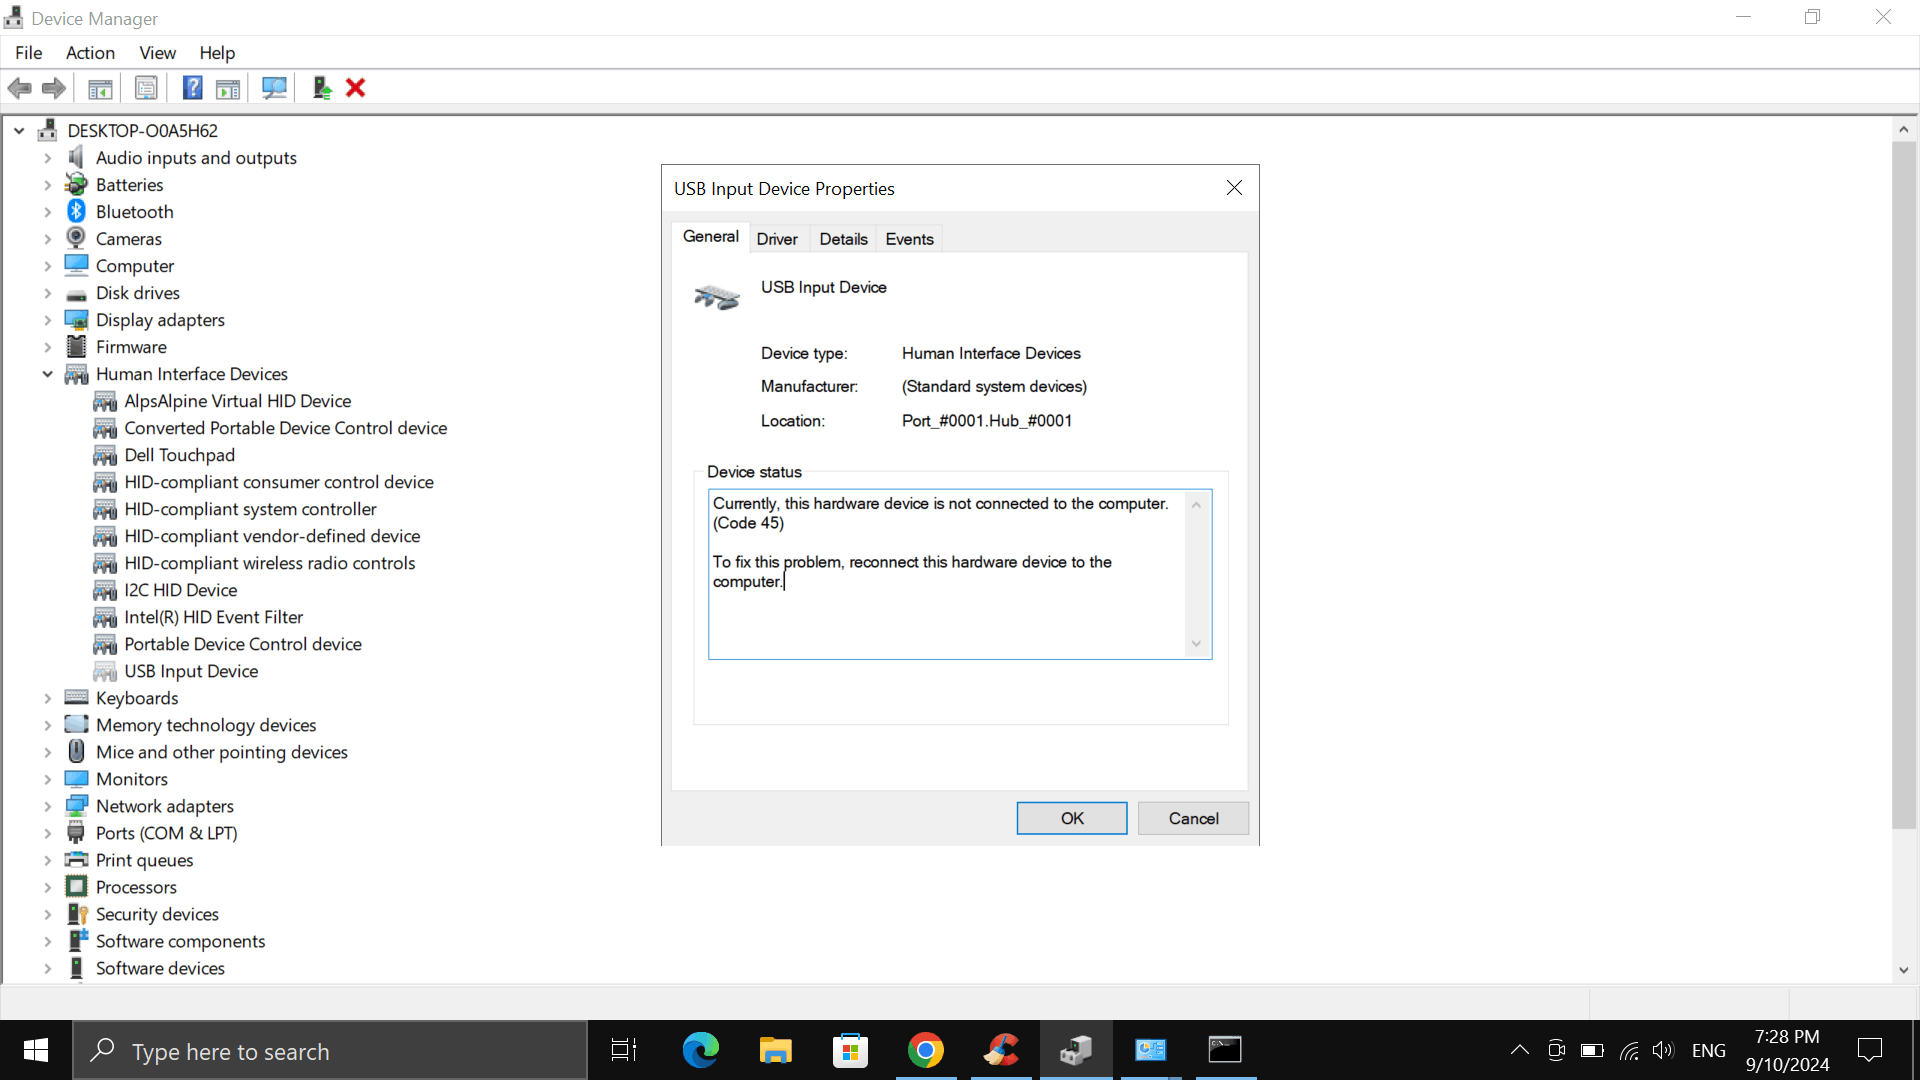Click the Properties toolbar icon
Image resolution: width=1920 pixels, height=1080 pixels.
coord(146,88)
